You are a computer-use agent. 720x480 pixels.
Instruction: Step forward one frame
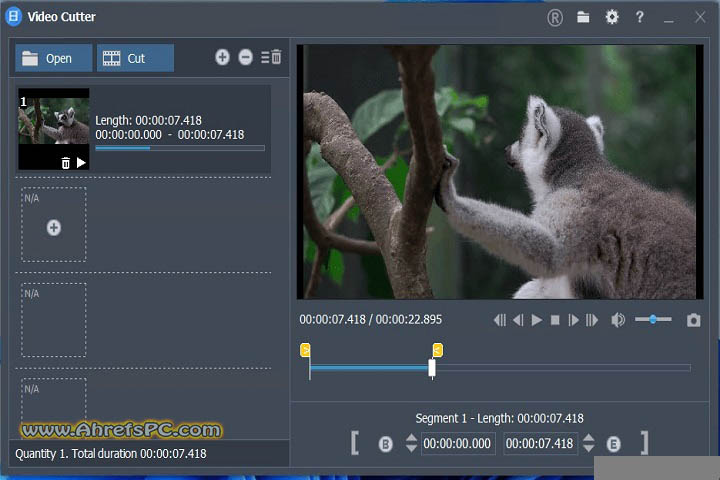pos(574,320)
